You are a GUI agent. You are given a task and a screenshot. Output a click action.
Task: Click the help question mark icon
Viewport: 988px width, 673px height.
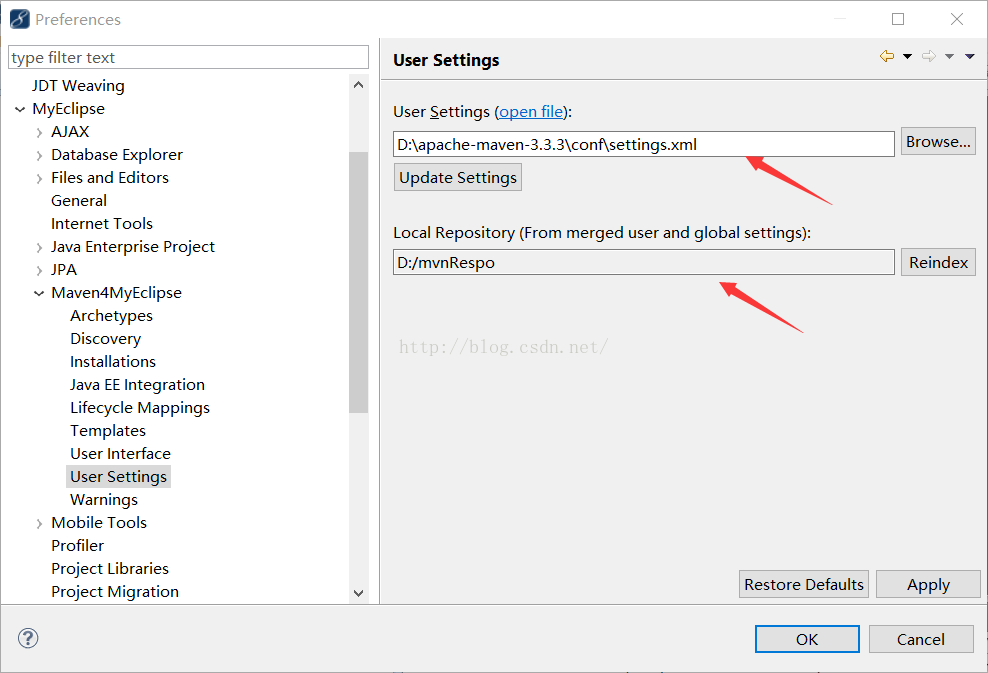click(x=28, y=638)
